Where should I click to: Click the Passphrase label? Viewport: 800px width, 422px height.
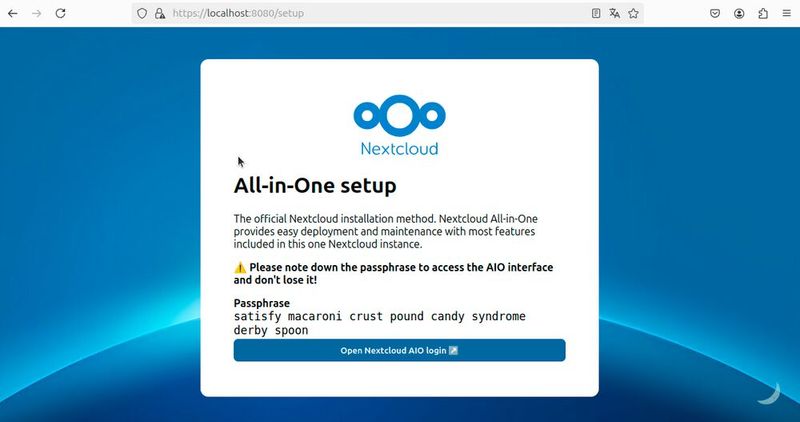(262, 303)
